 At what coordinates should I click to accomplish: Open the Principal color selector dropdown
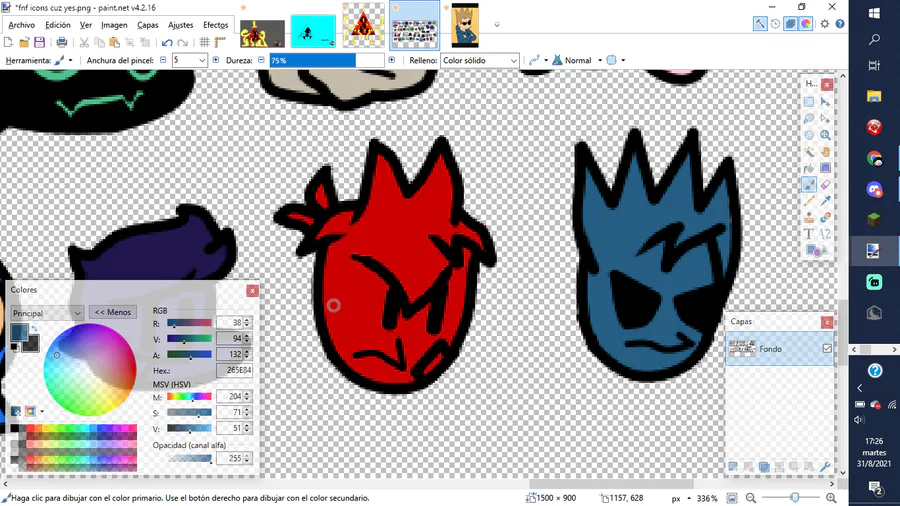click(47, 313)
